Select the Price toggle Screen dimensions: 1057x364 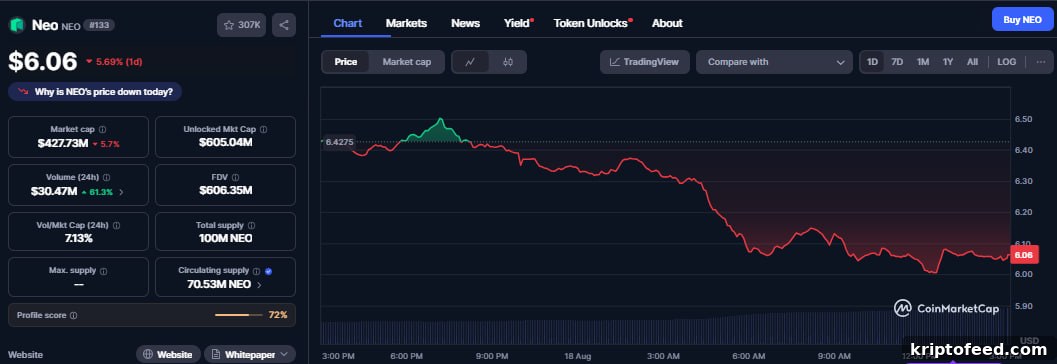coord(346,62)
